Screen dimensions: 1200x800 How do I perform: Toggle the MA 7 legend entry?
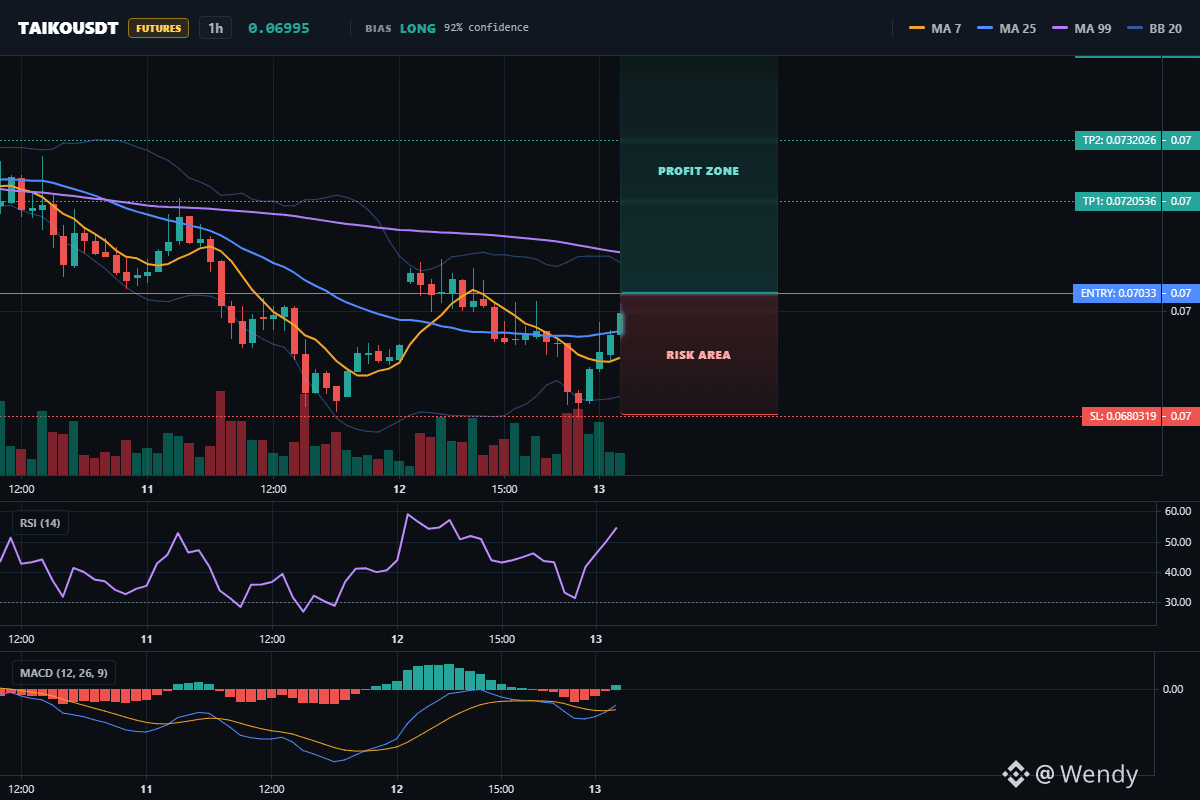[x=935, y=28]
